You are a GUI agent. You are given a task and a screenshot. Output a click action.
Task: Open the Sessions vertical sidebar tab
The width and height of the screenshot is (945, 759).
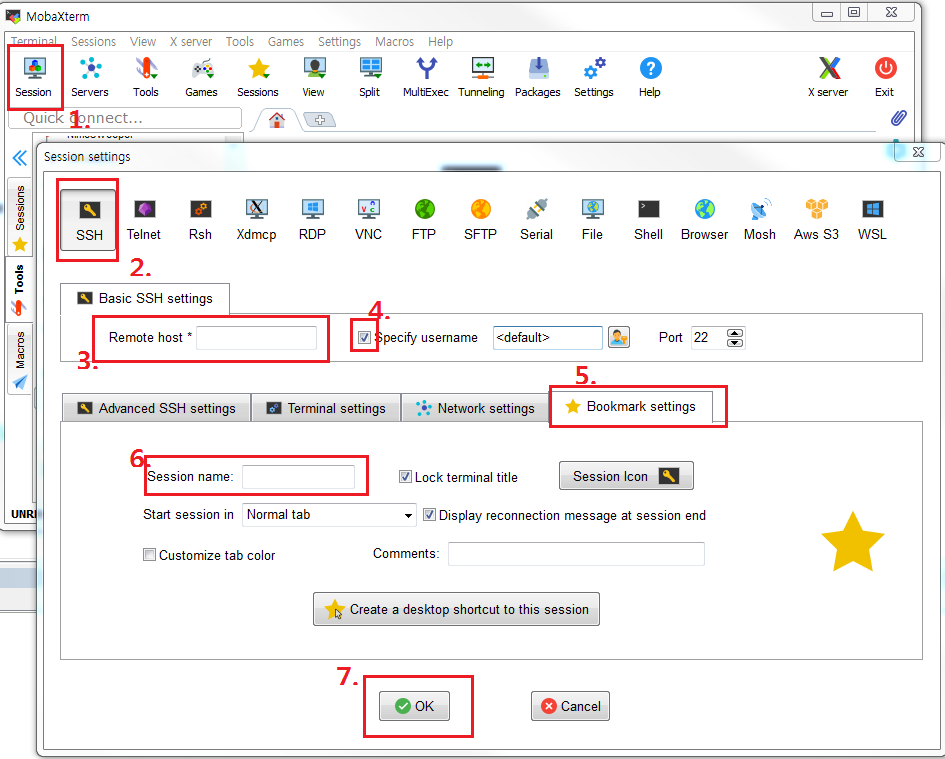point(20,216)
